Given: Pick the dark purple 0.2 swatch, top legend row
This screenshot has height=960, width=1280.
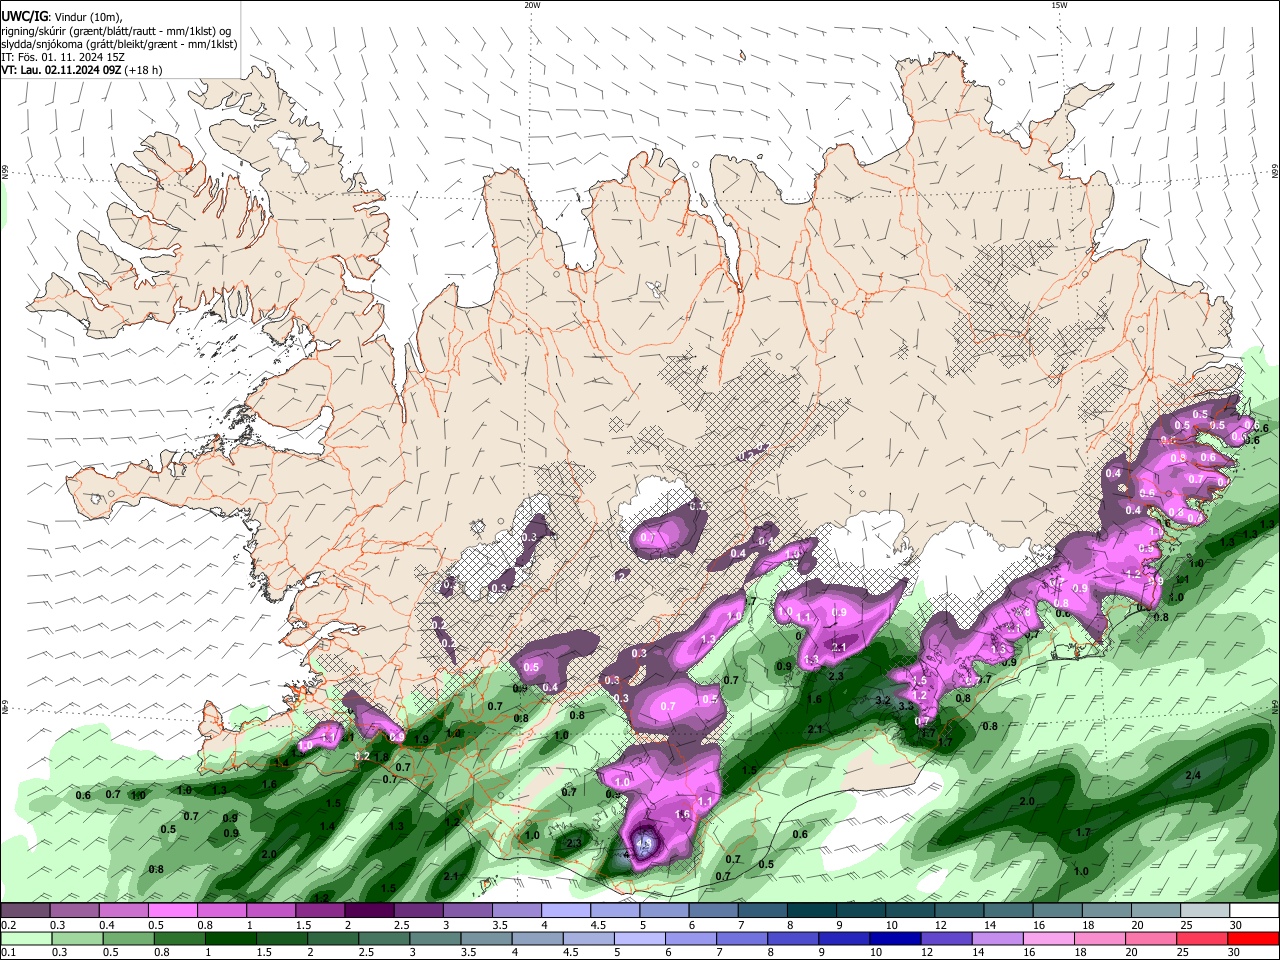Looking at the screenshot, I should click(x=25, y=911).
